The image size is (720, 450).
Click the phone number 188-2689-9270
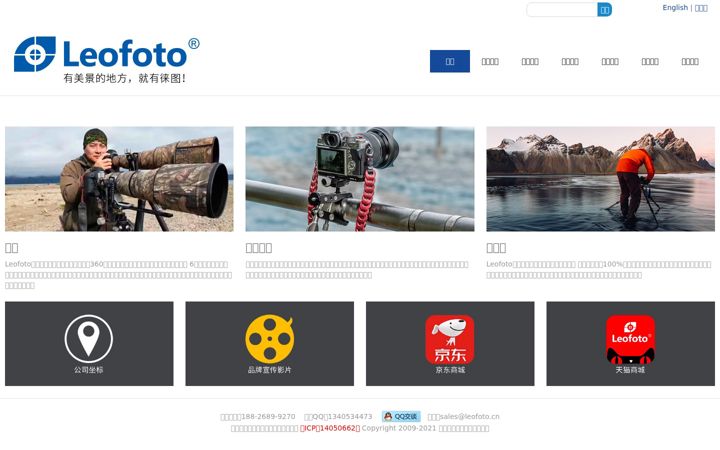pos(268,416)
